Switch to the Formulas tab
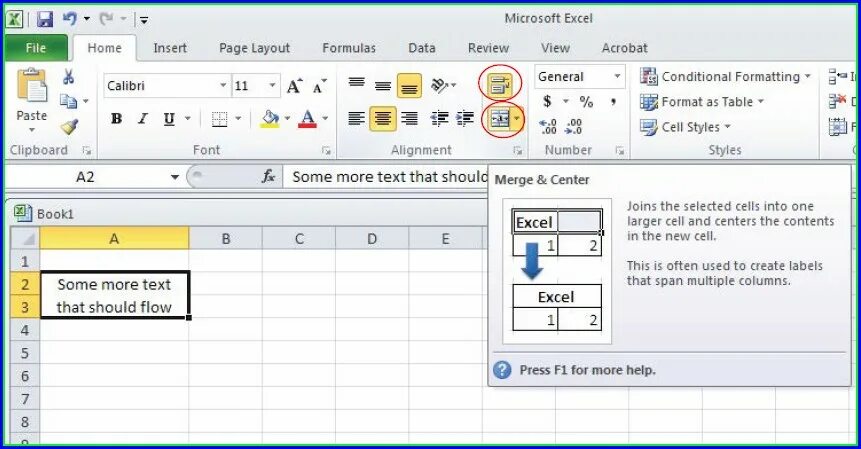Viewport: 861px width, 449px height. click(349, 48)
